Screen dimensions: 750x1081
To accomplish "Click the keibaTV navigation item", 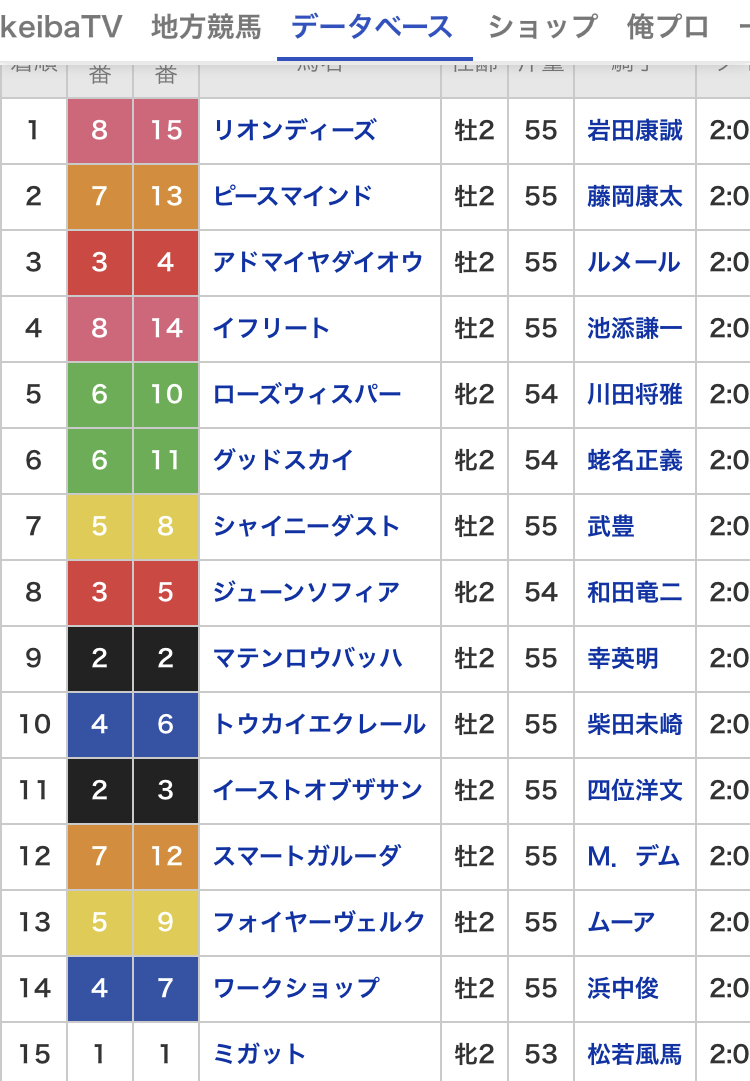I will (61, 28).
